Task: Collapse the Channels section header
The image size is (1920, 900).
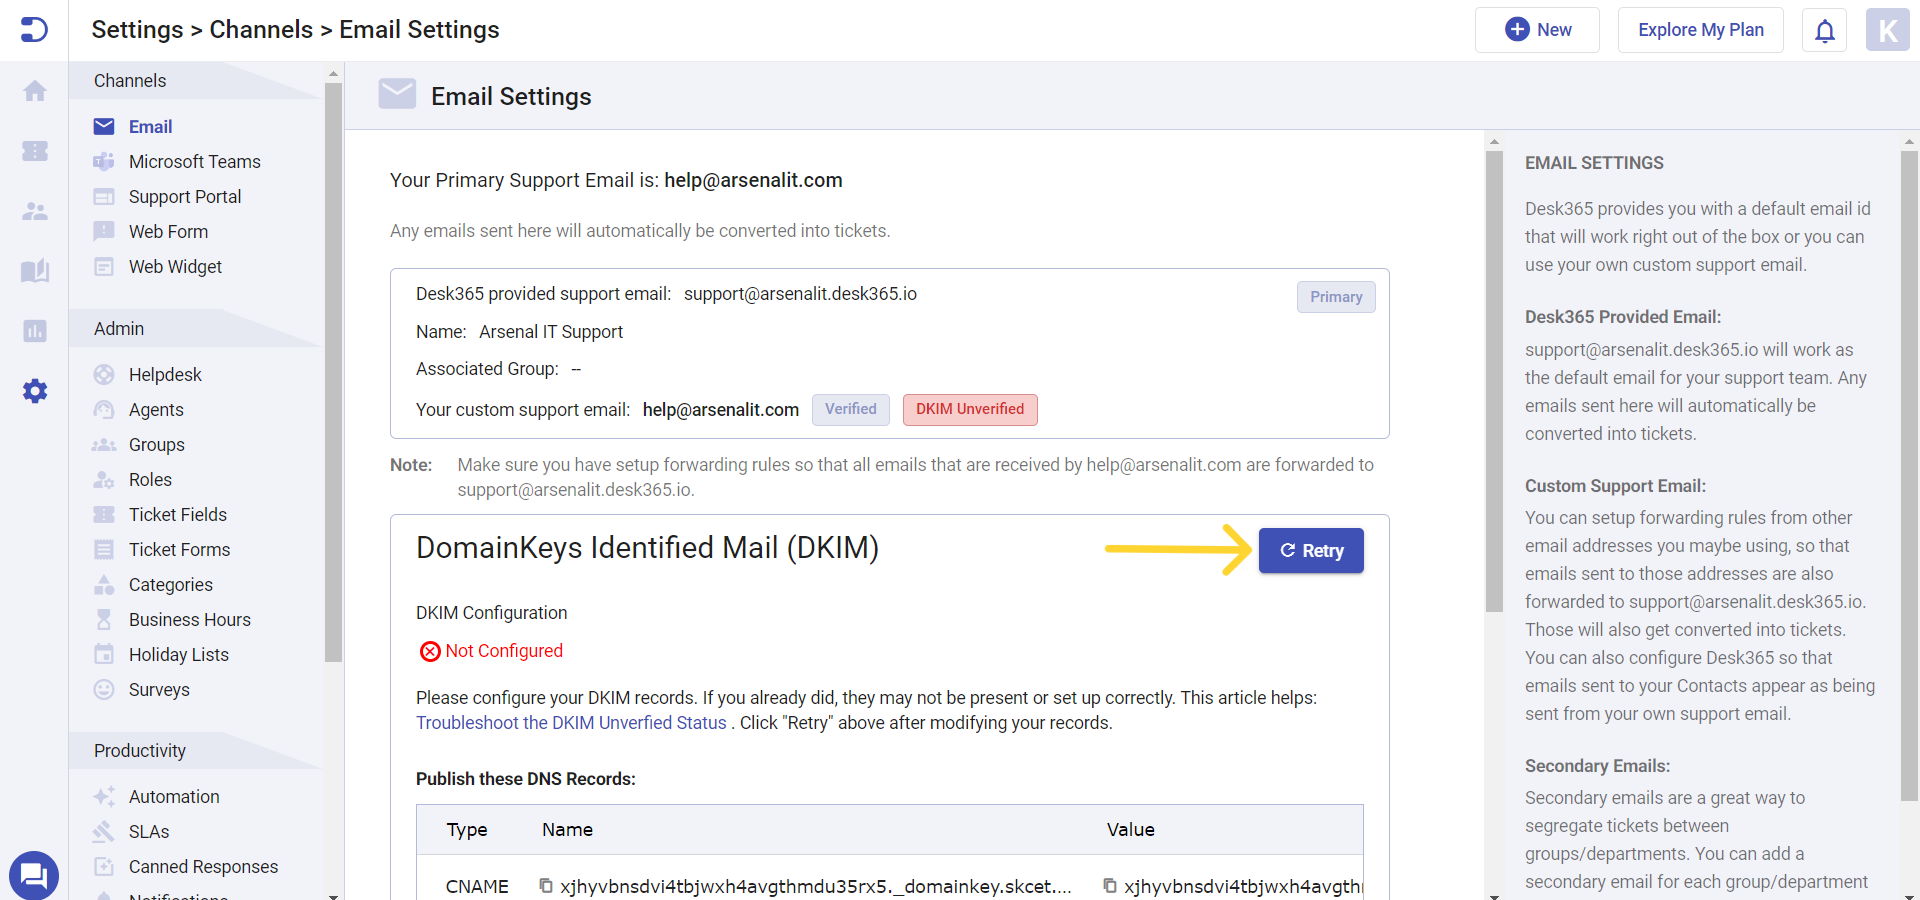Action: pos(129,80)
